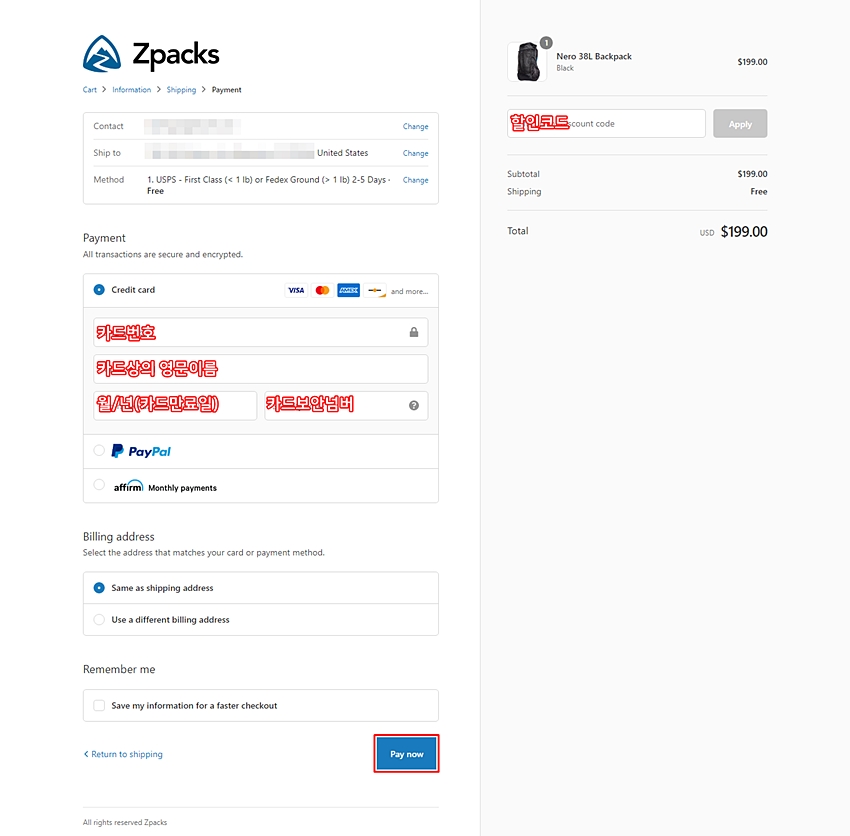This screenshot has height=836, width=850.
Task: Click the Mastercard icon
Action: pyautogui.click(x=323, y=291)
